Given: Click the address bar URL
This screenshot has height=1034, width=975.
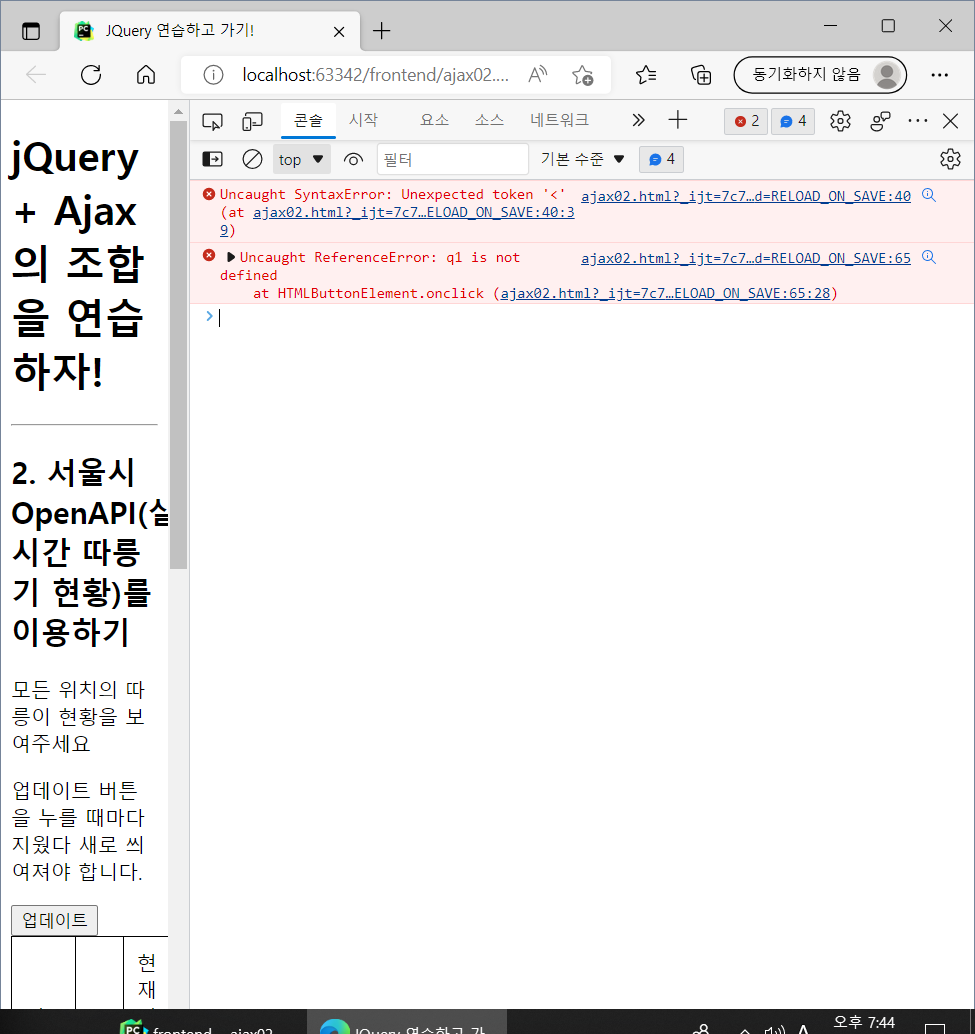Looking at the screenshot, I should 375,75.
